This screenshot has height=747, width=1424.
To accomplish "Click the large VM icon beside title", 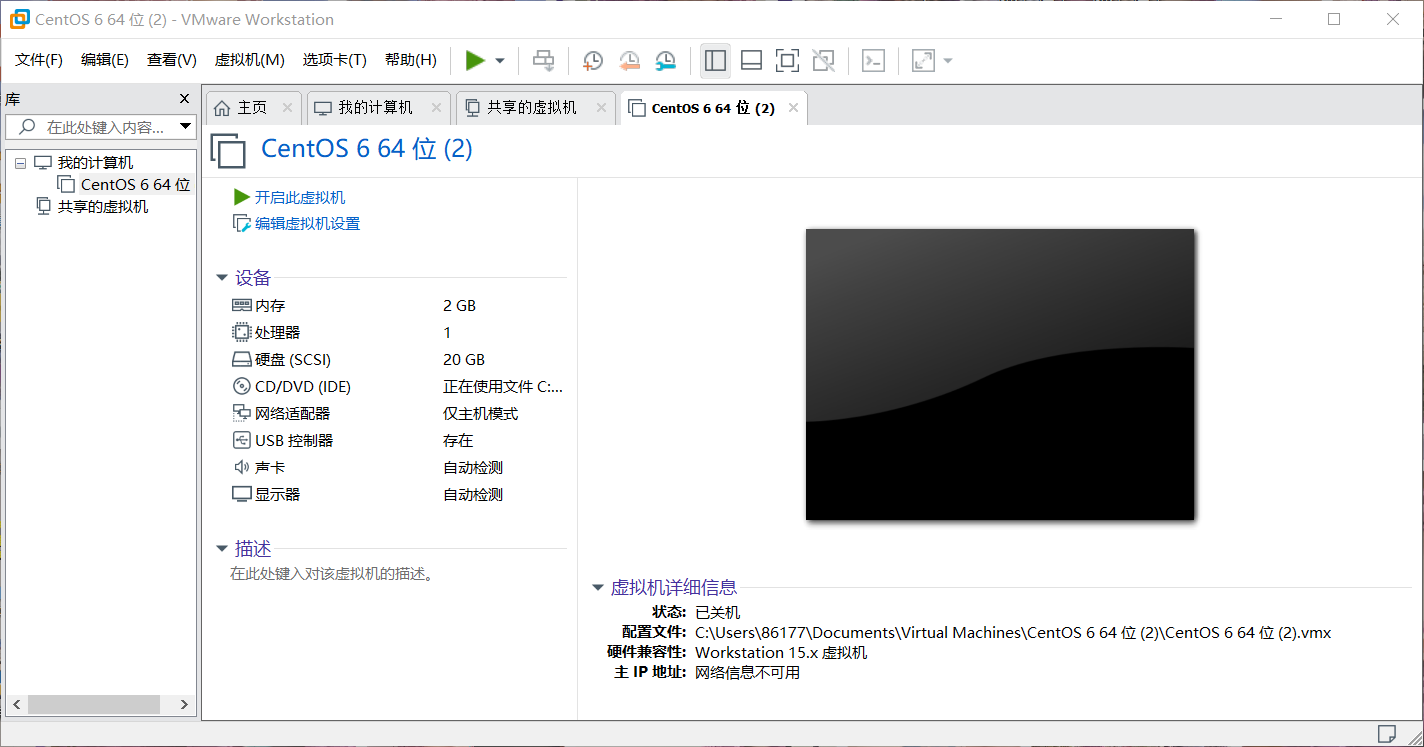I will tap(229, 150).
